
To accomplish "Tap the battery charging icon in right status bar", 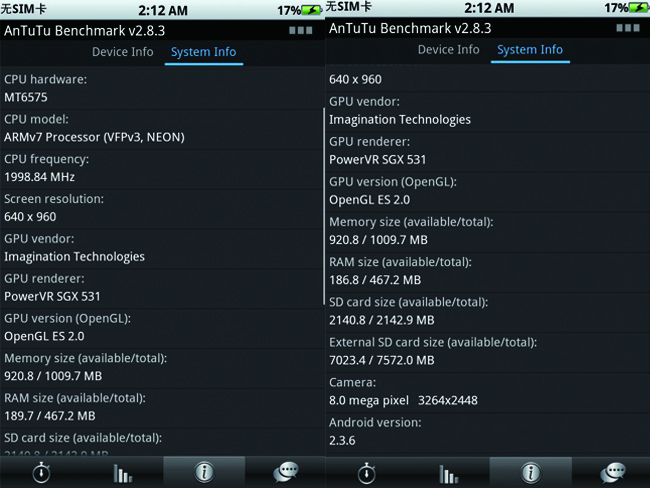I will 639,7.
